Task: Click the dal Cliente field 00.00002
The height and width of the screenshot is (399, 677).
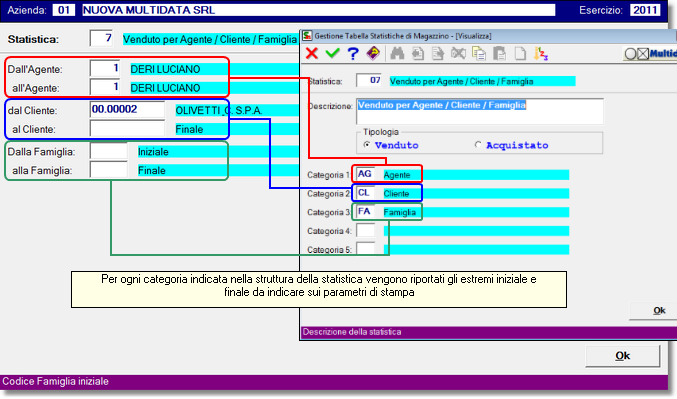Action: (127, 110)
